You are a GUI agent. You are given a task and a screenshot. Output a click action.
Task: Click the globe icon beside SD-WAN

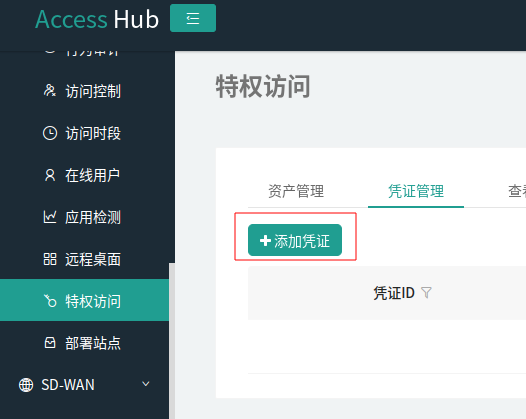coord(26,385)
